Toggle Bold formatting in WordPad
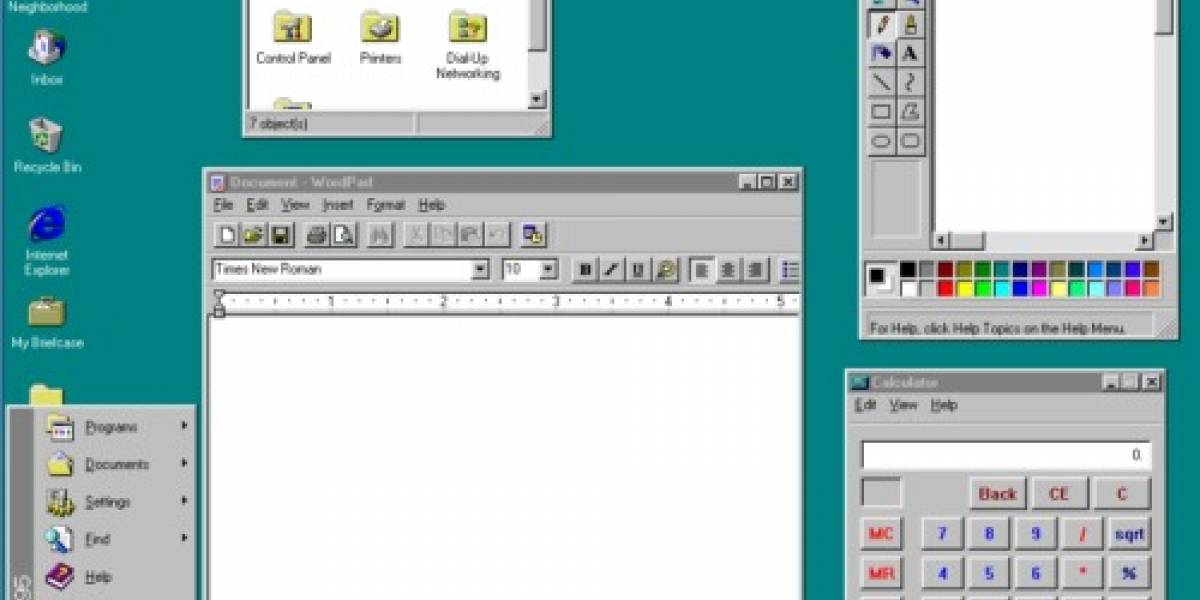This screenshot has height=600, width=1200. tap(585, 269)
